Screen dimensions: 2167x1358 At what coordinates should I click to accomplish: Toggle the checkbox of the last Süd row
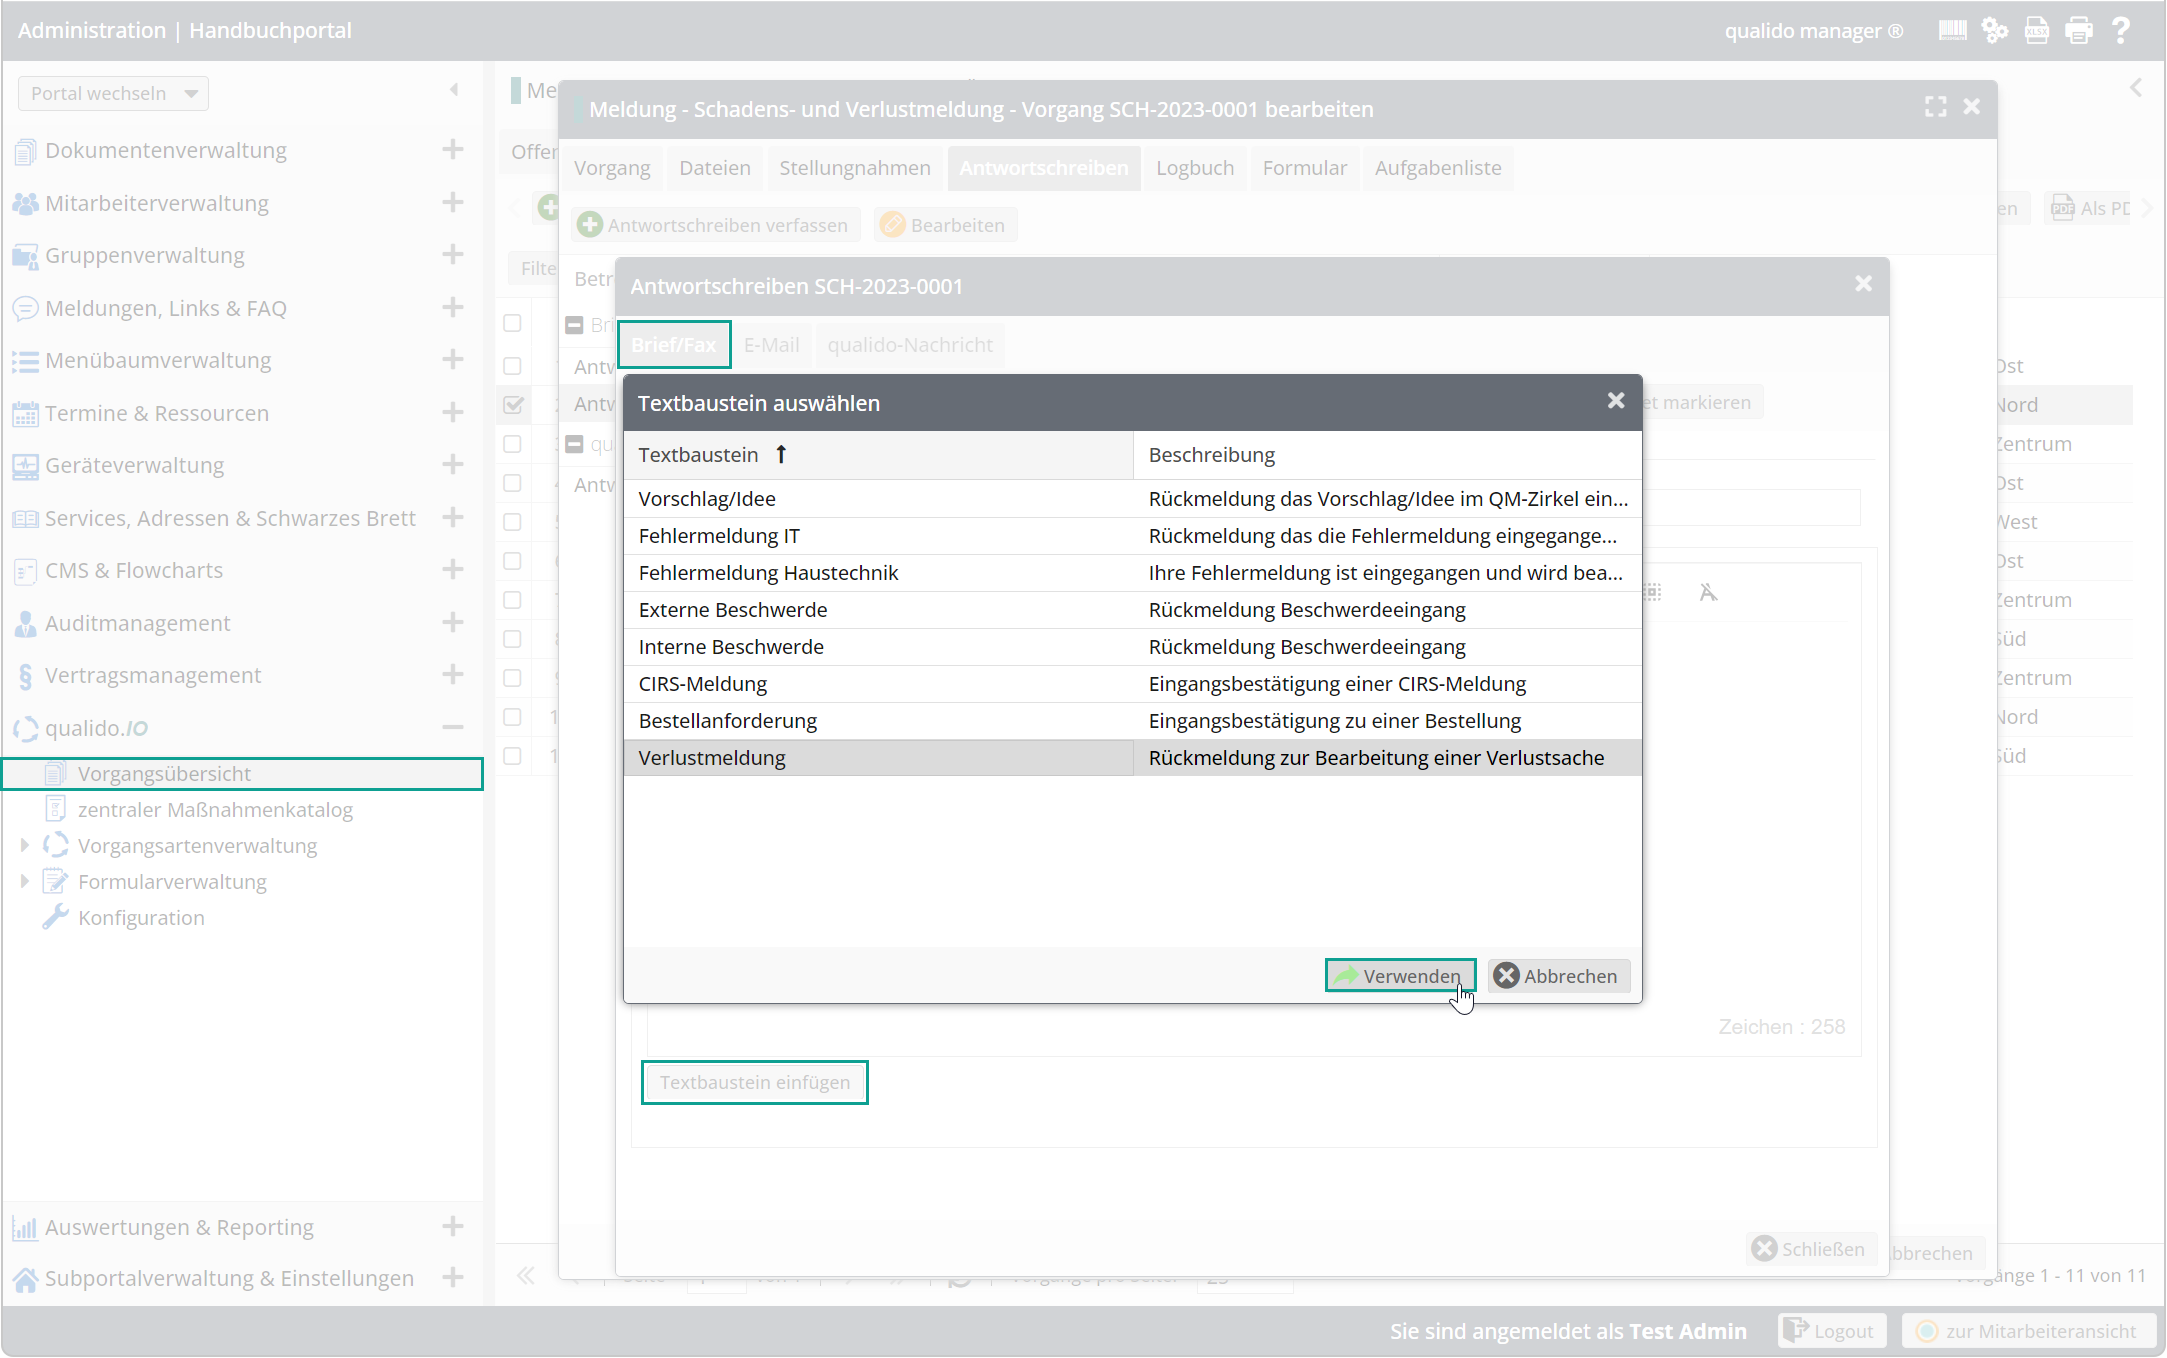513,756
